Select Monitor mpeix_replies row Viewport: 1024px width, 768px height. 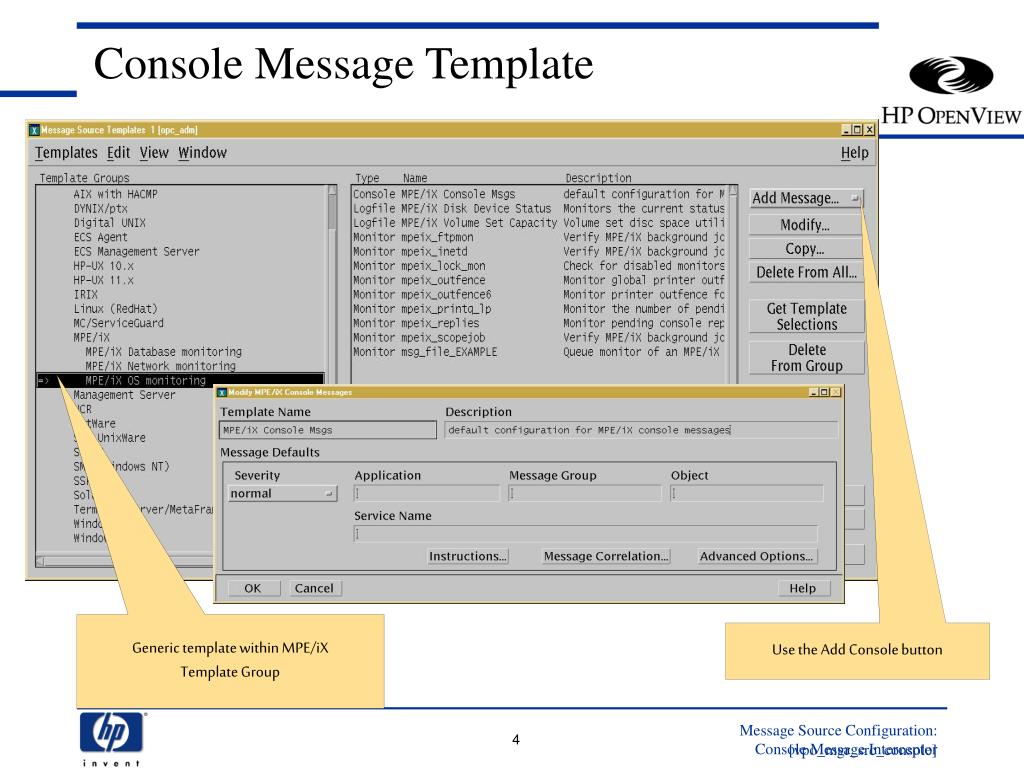pos(539,323)
